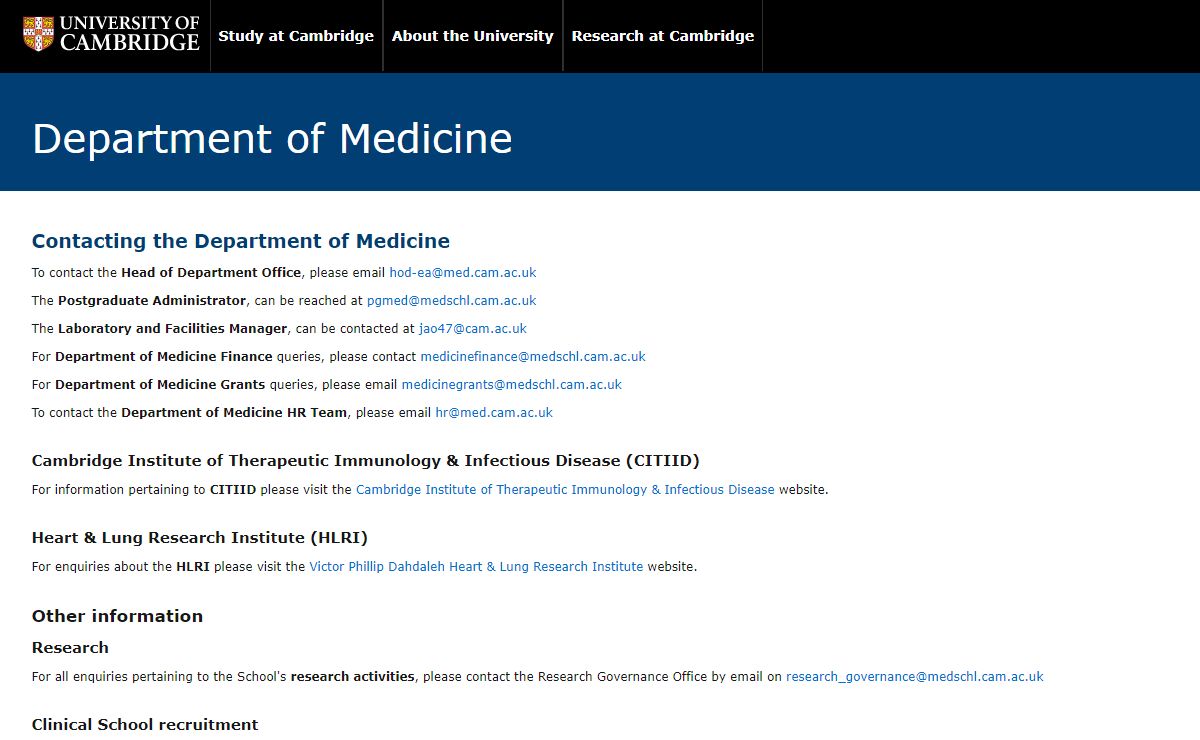Click the bold text Head of Department Office
This screenshot has height=740, width=1200.
tap(211, 272)
